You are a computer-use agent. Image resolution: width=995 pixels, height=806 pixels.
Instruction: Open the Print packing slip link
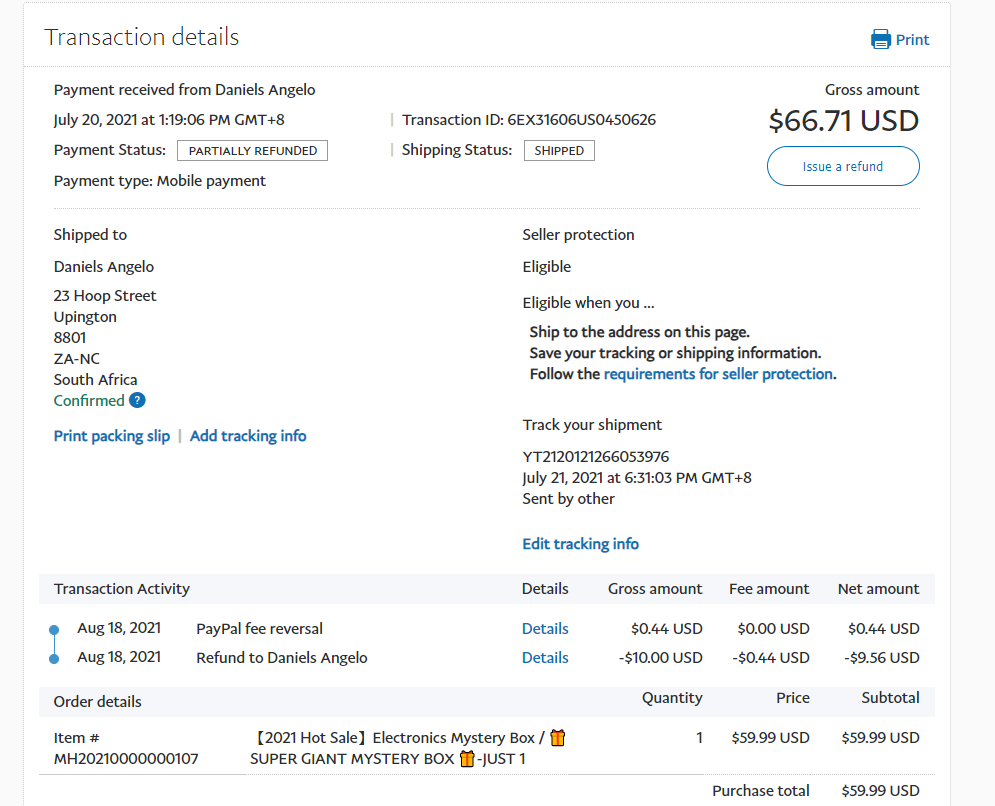[x=112, y=436]
